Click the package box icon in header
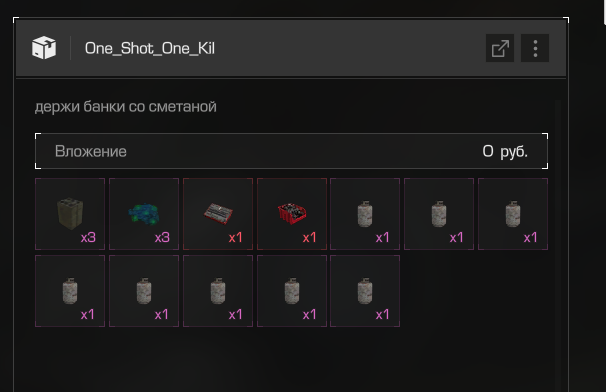The image size is (606, 392). pyautogui.click(x=44, y=48)
